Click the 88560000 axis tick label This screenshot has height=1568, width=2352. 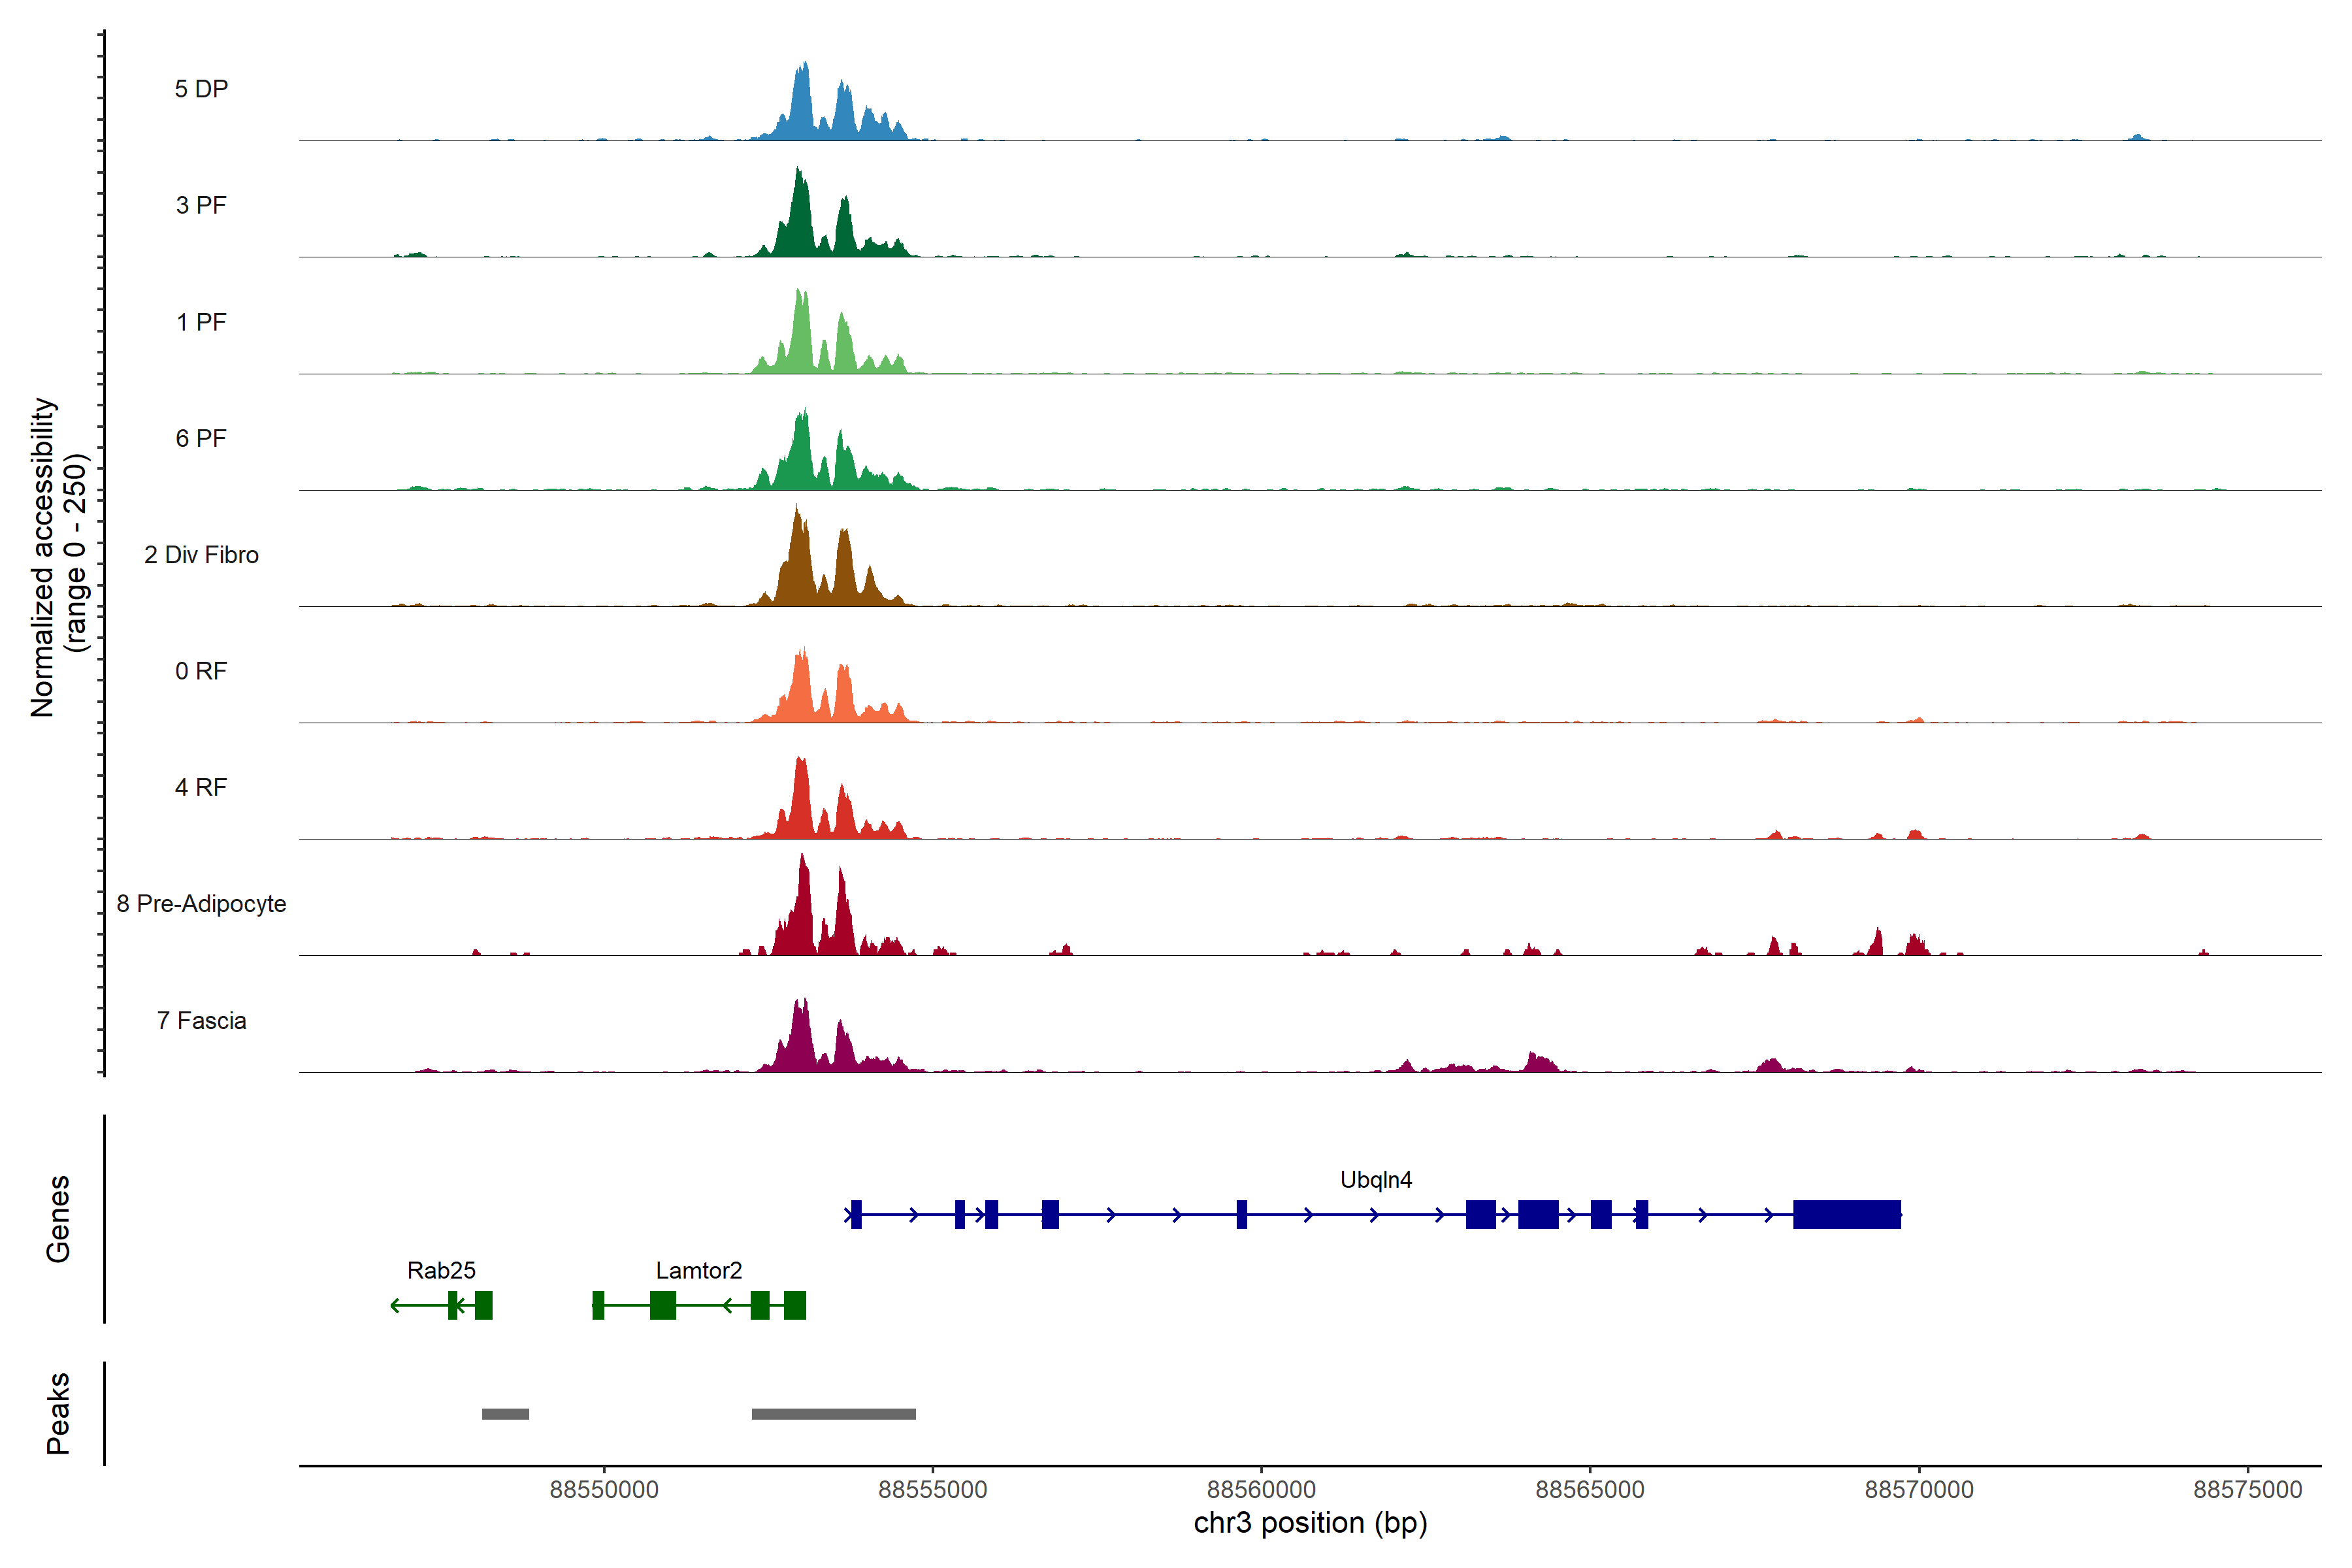pyautogui.click(x=1261, y=1490)
